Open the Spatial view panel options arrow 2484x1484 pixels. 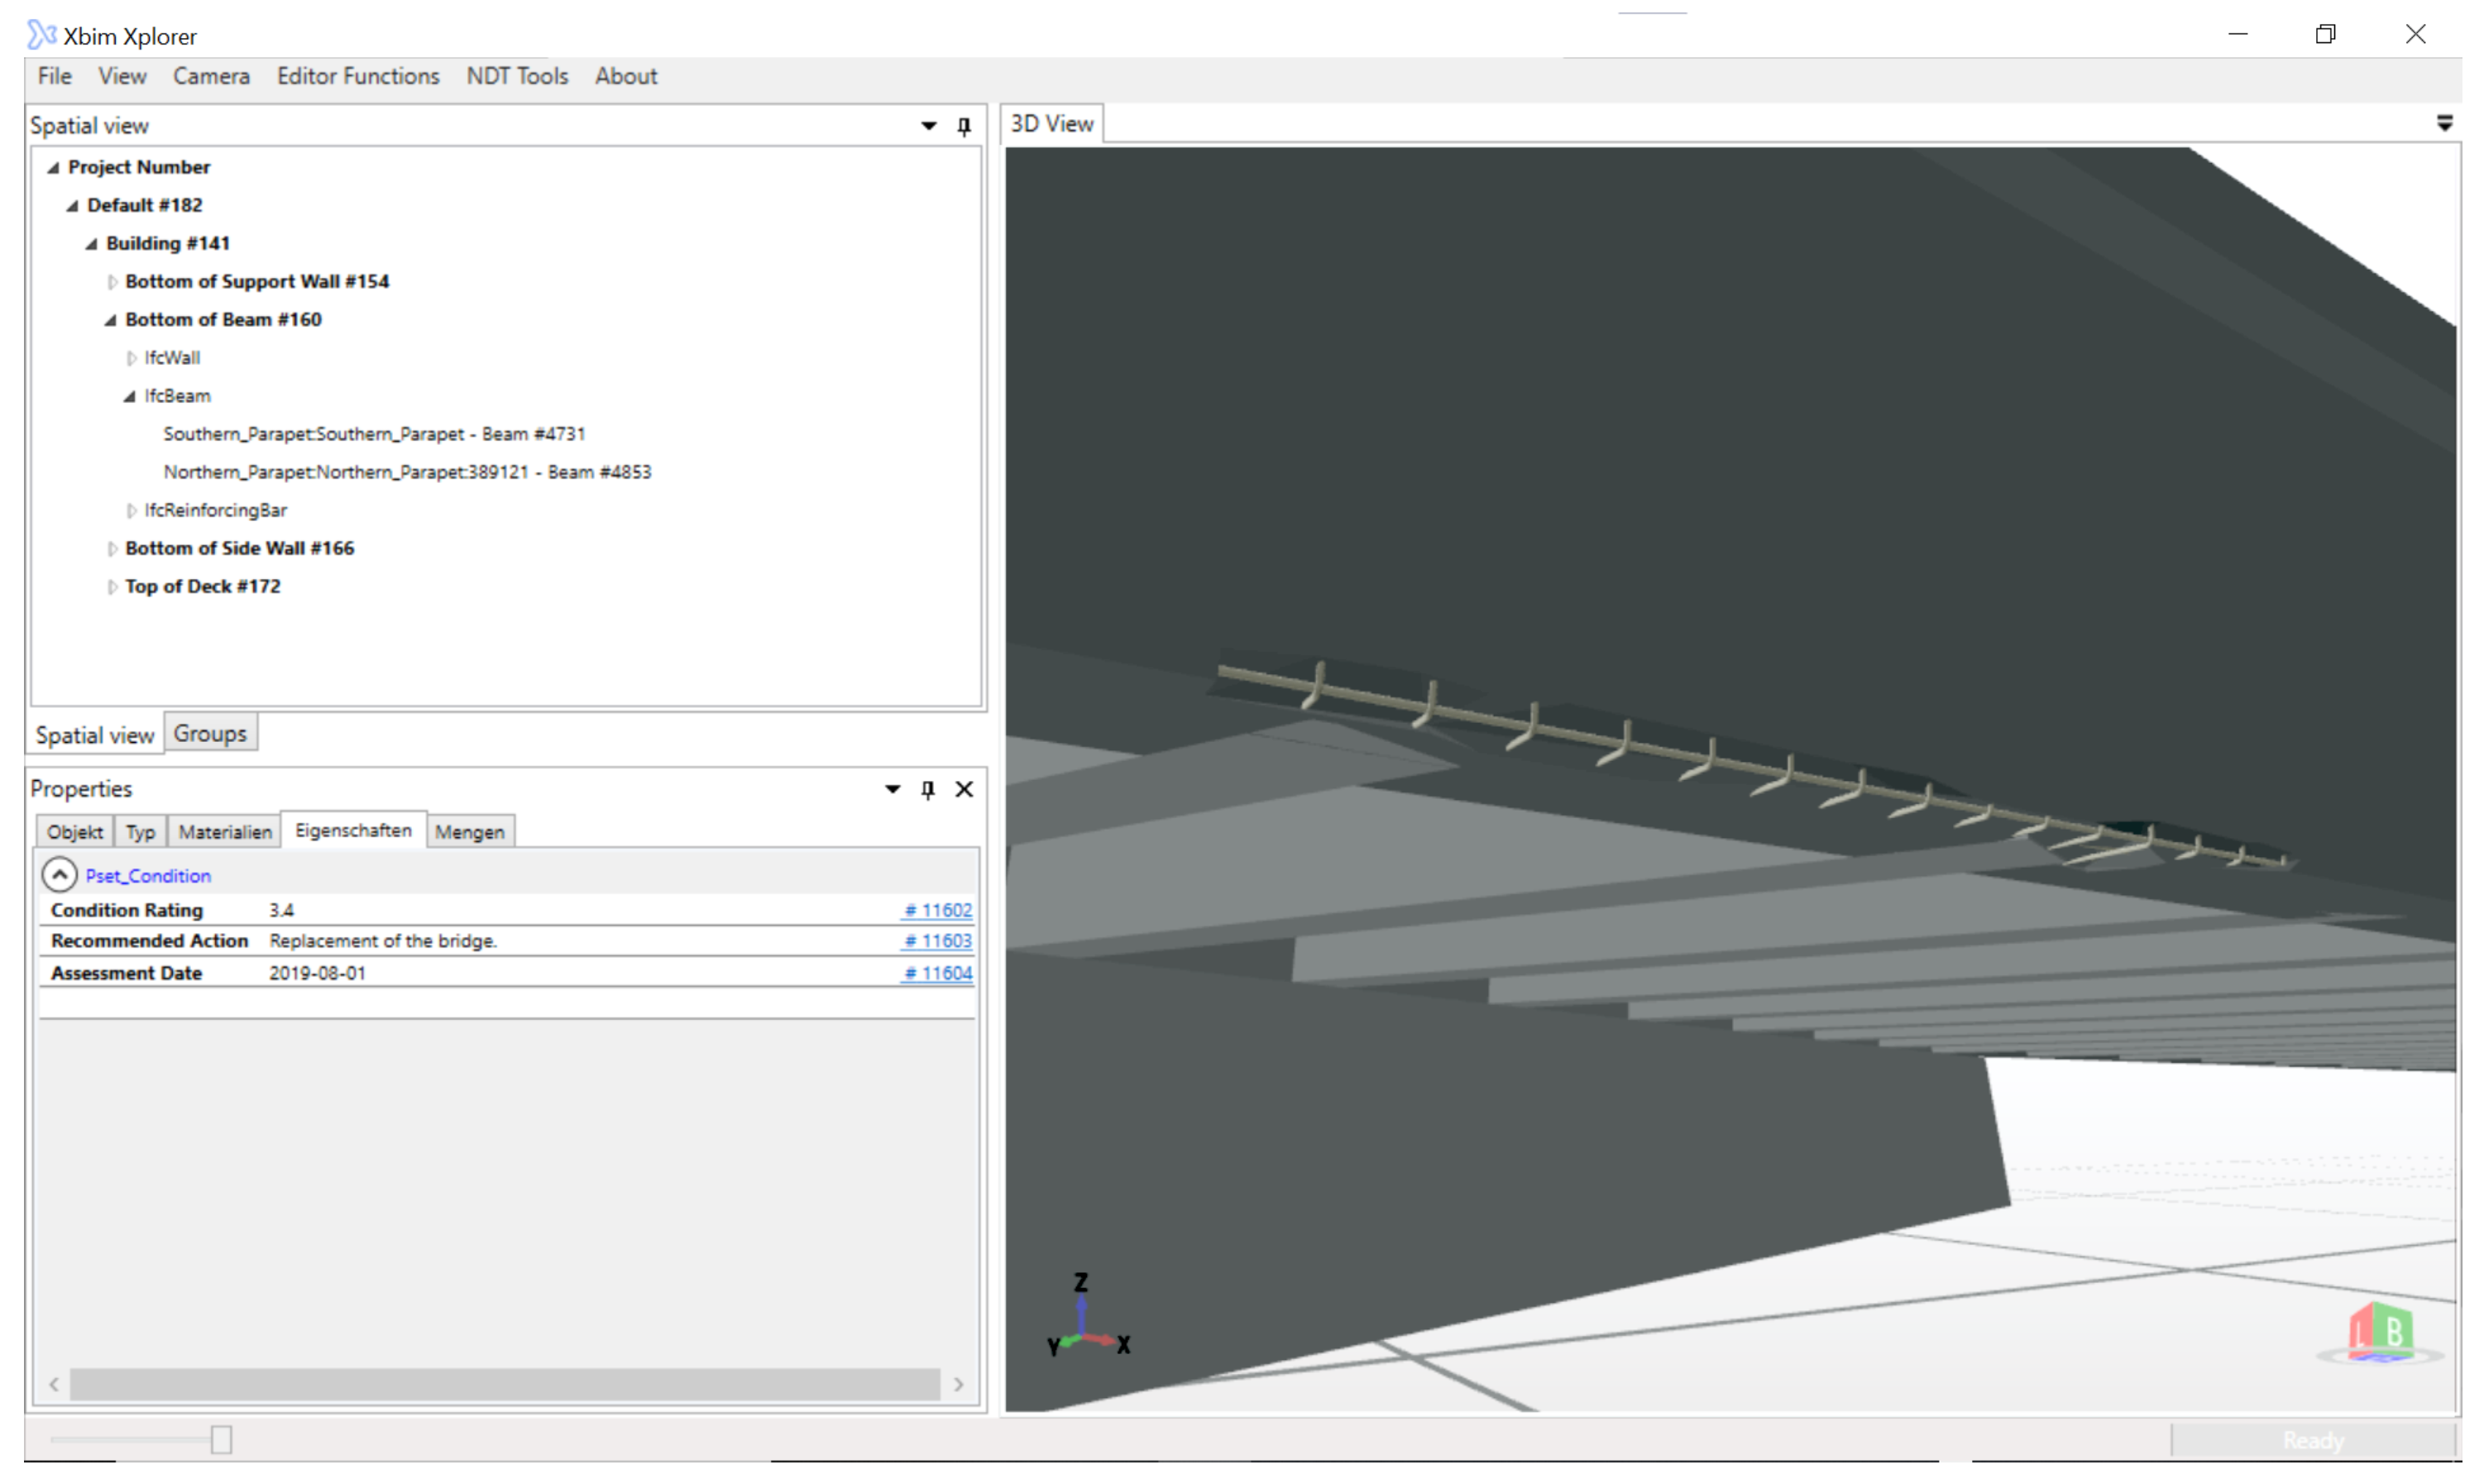tap(929, 126)
